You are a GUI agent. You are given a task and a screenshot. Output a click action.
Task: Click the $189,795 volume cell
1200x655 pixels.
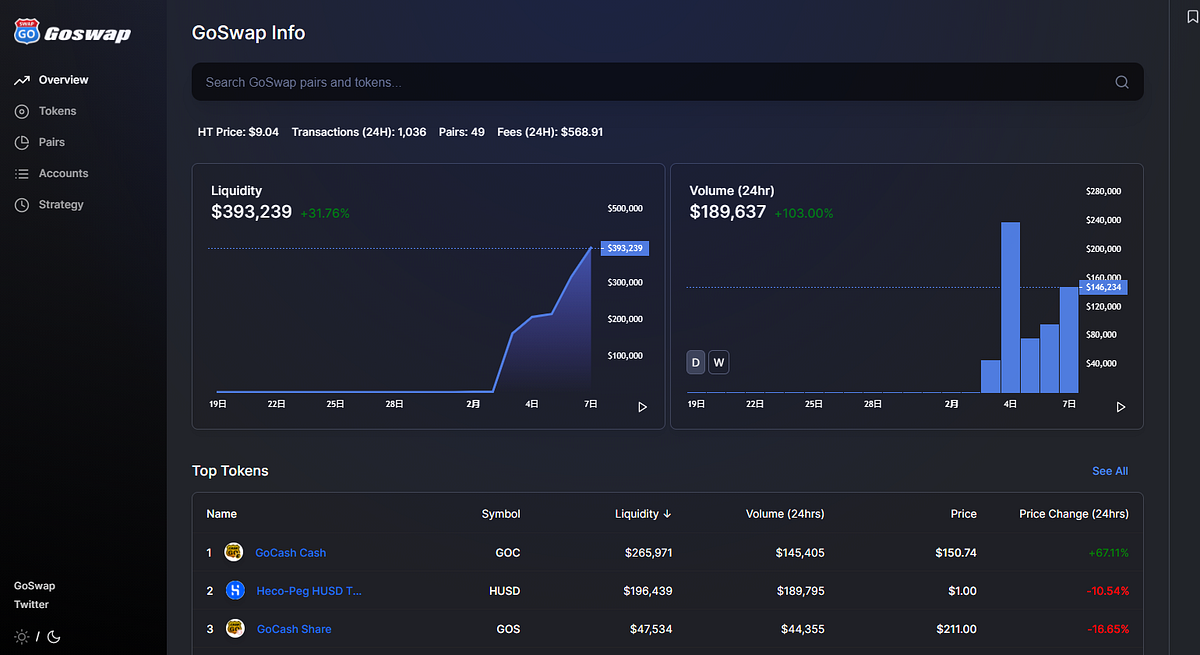point(801,591)
